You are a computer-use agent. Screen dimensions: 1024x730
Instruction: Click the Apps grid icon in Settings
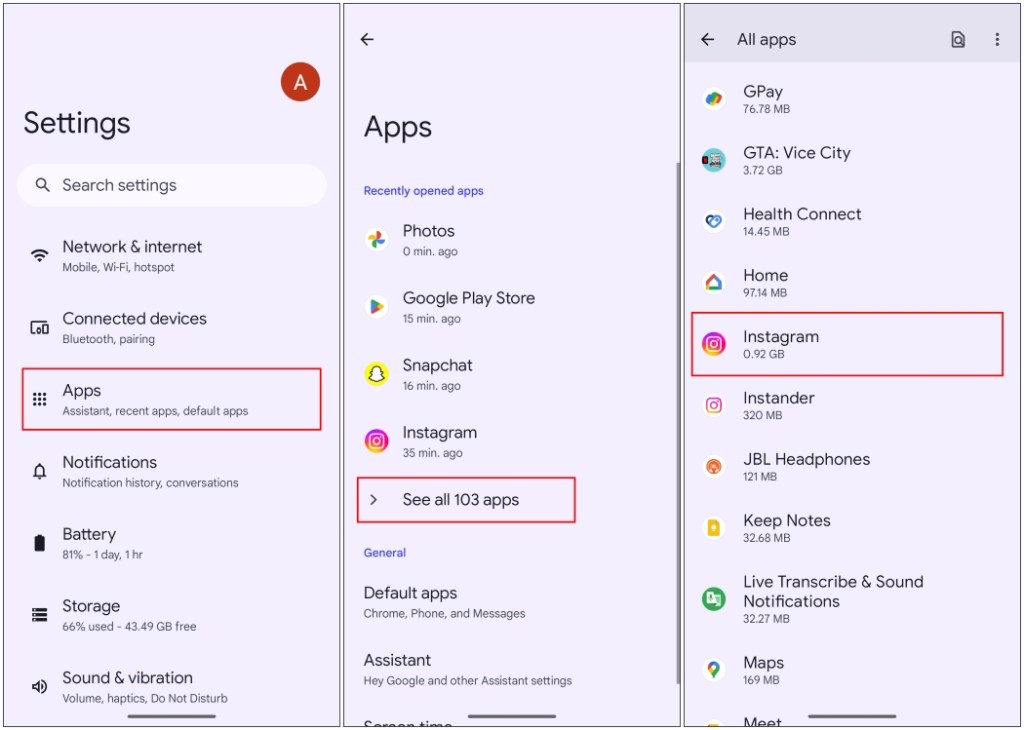40,399
